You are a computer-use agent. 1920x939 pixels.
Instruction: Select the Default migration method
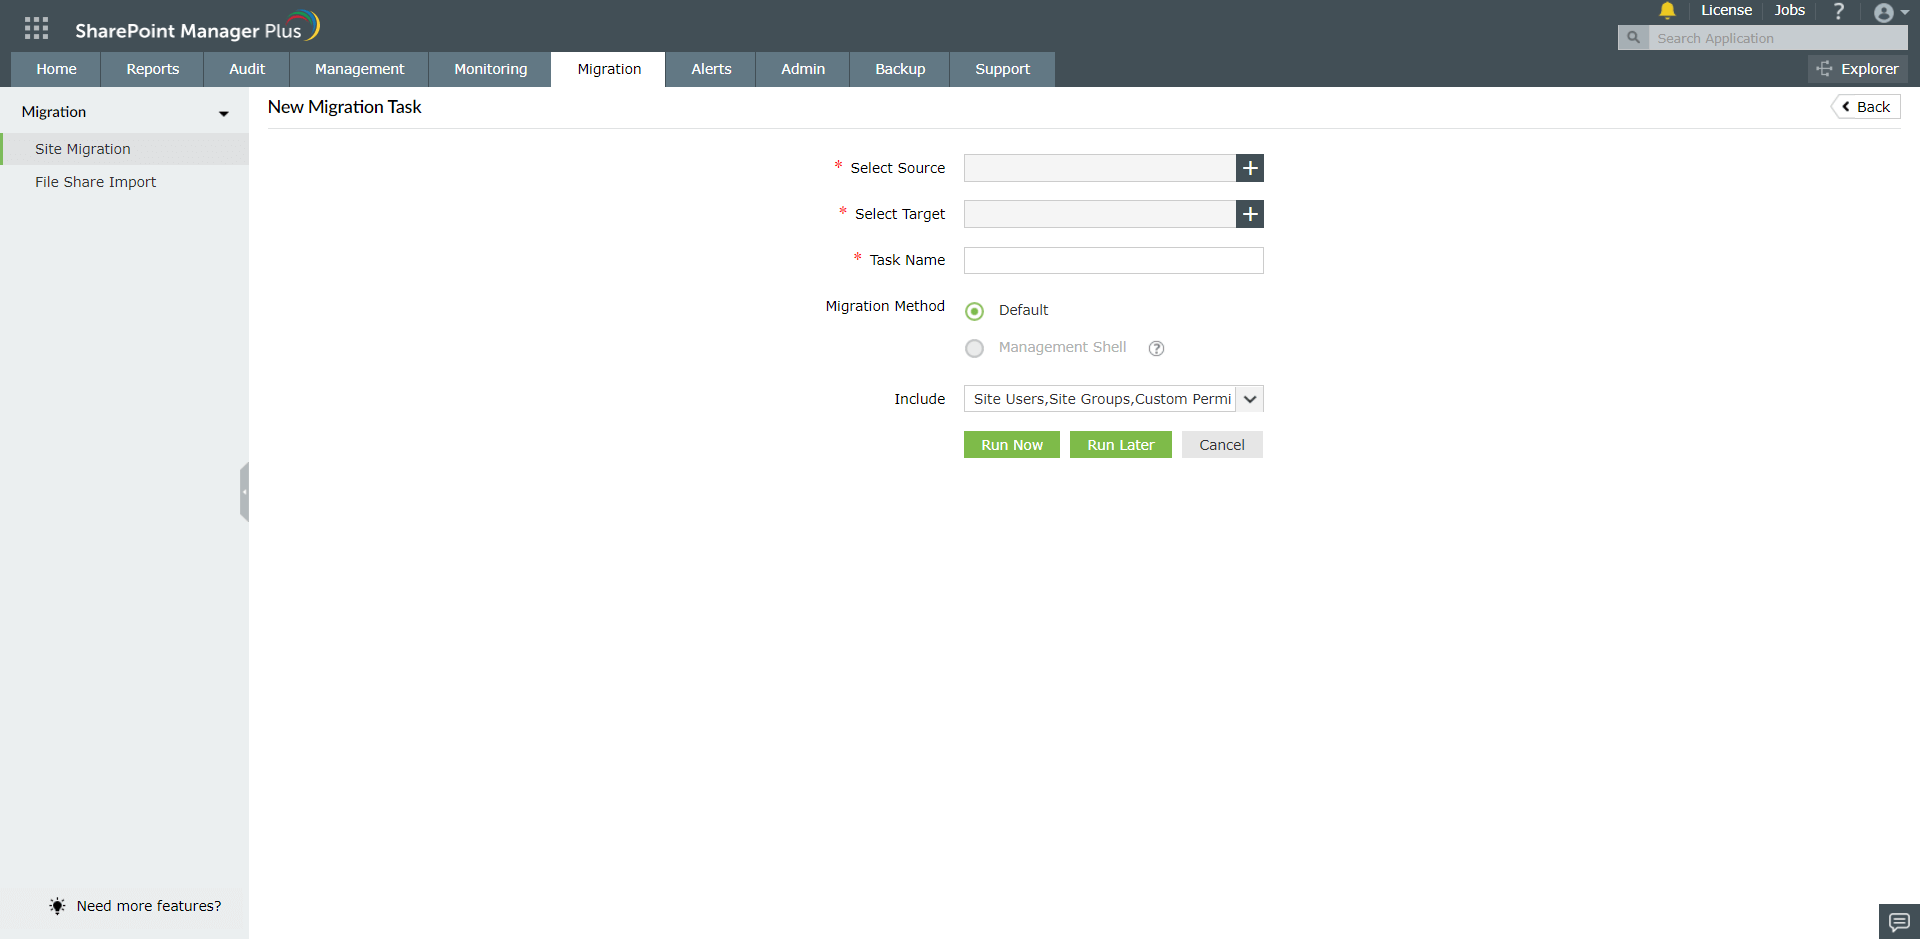(x=975, y=311)
